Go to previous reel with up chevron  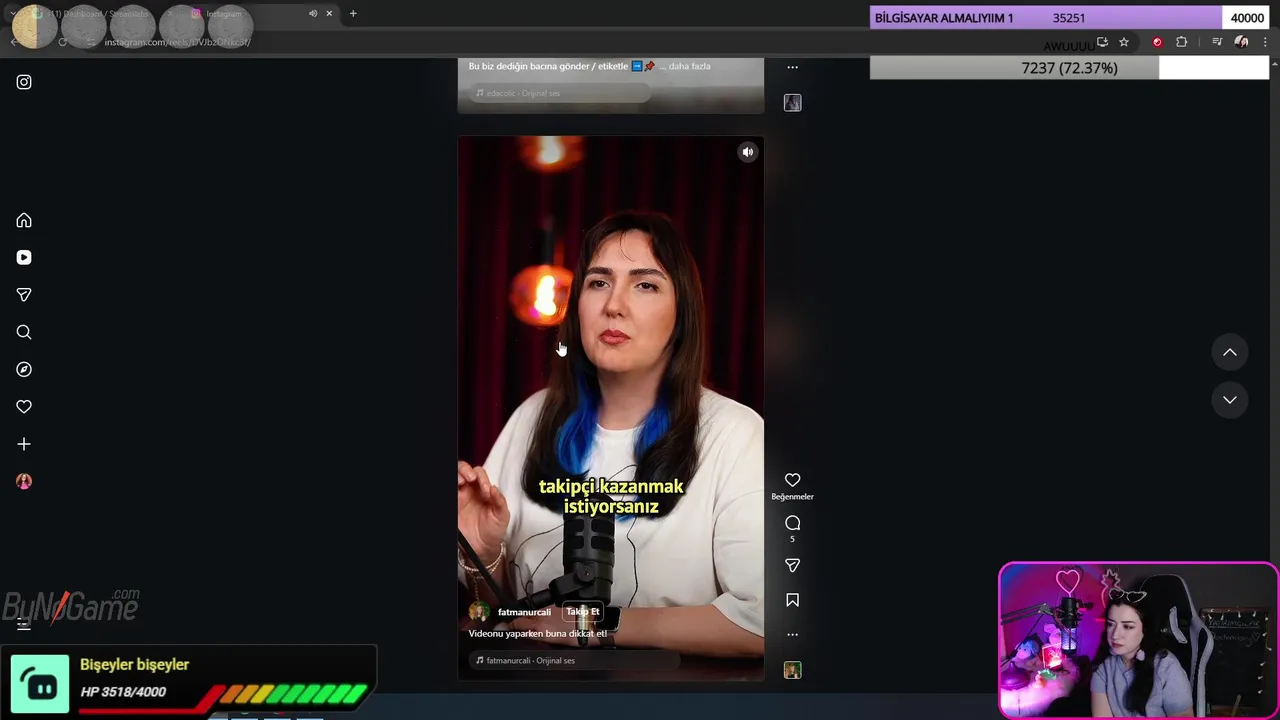coord(1230,352)
